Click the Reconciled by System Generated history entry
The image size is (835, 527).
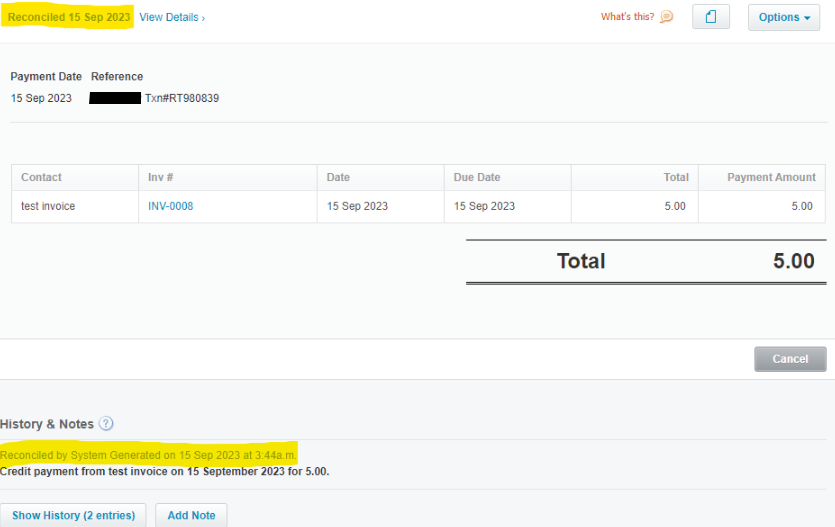click(148, 455)
